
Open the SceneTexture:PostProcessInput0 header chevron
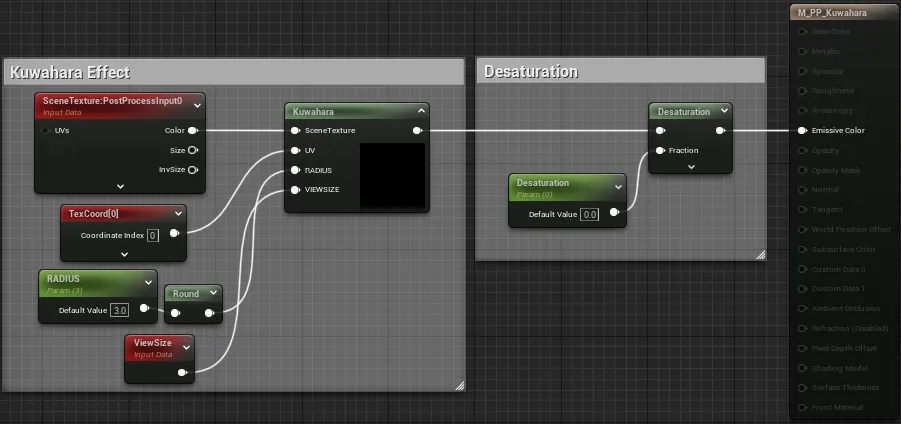click(197, 105)
